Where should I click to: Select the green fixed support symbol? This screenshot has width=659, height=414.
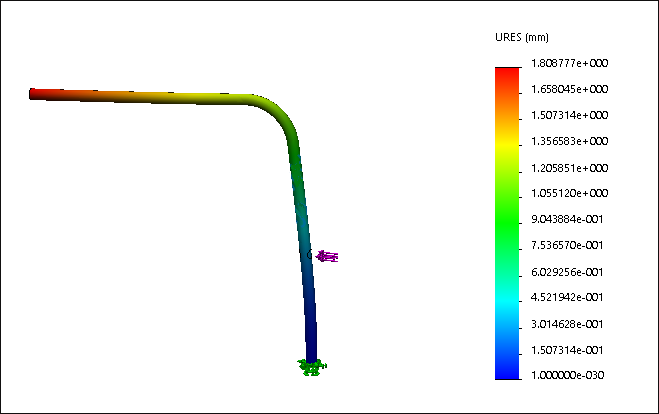[x=312, y=367]
